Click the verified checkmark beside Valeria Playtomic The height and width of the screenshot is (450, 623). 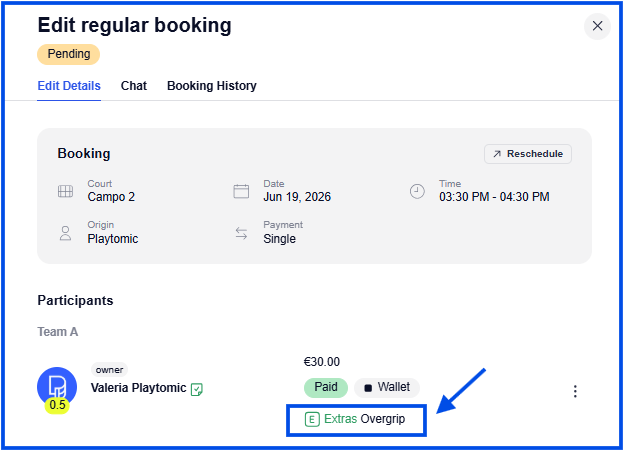coord(197,389)
